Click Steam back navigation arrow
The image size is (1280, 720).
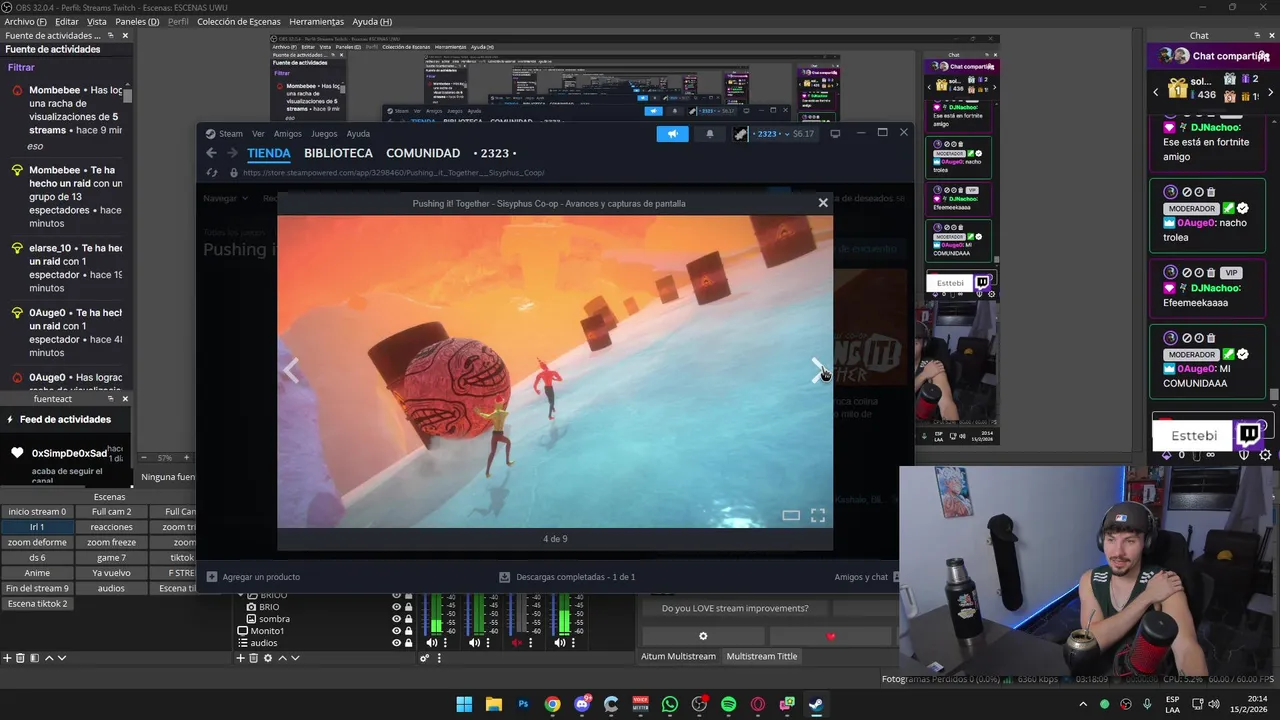point(211,153)
